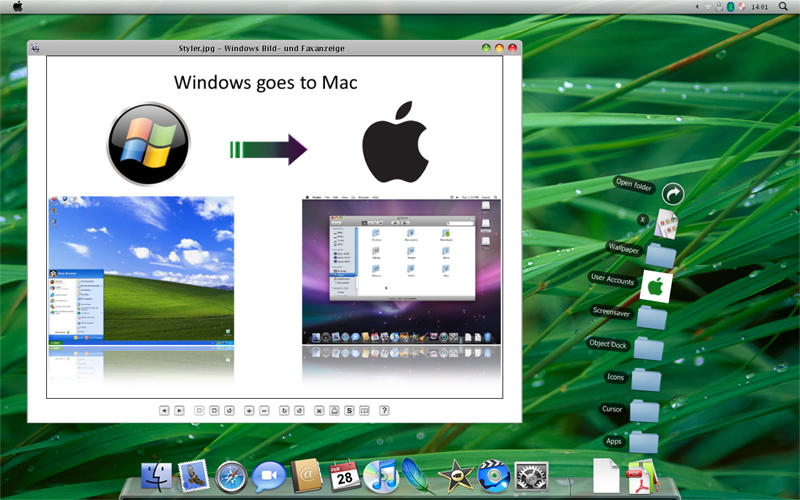Viewport: 800px width, 500px height.
Task: Minimize the viewer with the green button
Action: click(x=486, y=48)
